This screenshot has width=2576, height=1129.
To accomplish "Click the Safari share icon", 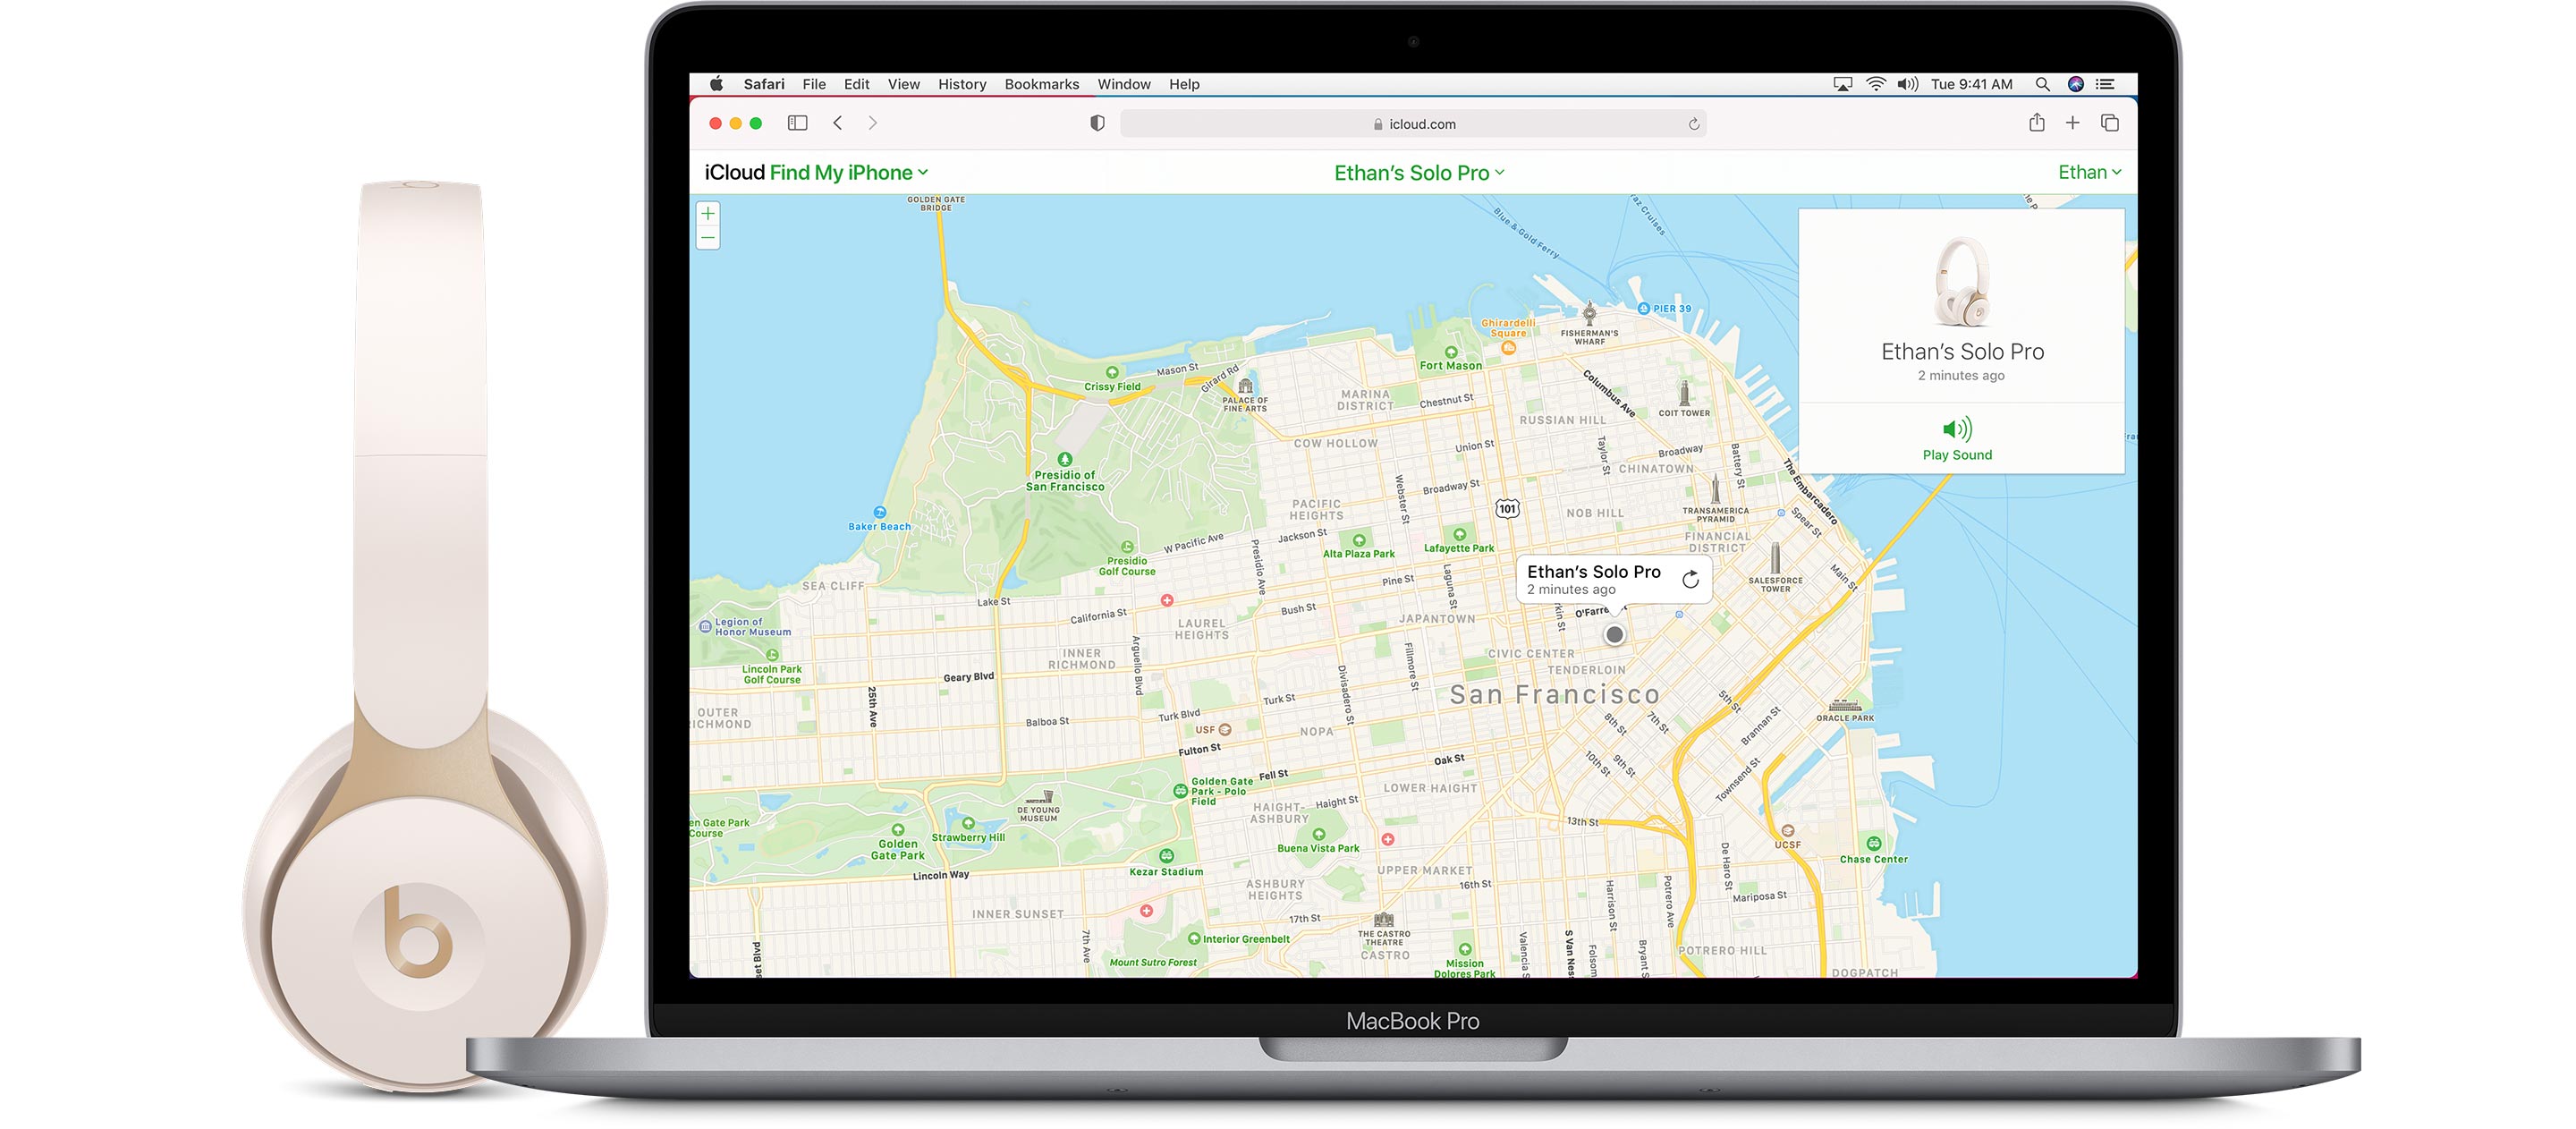I will click(x=2036, y=123).
